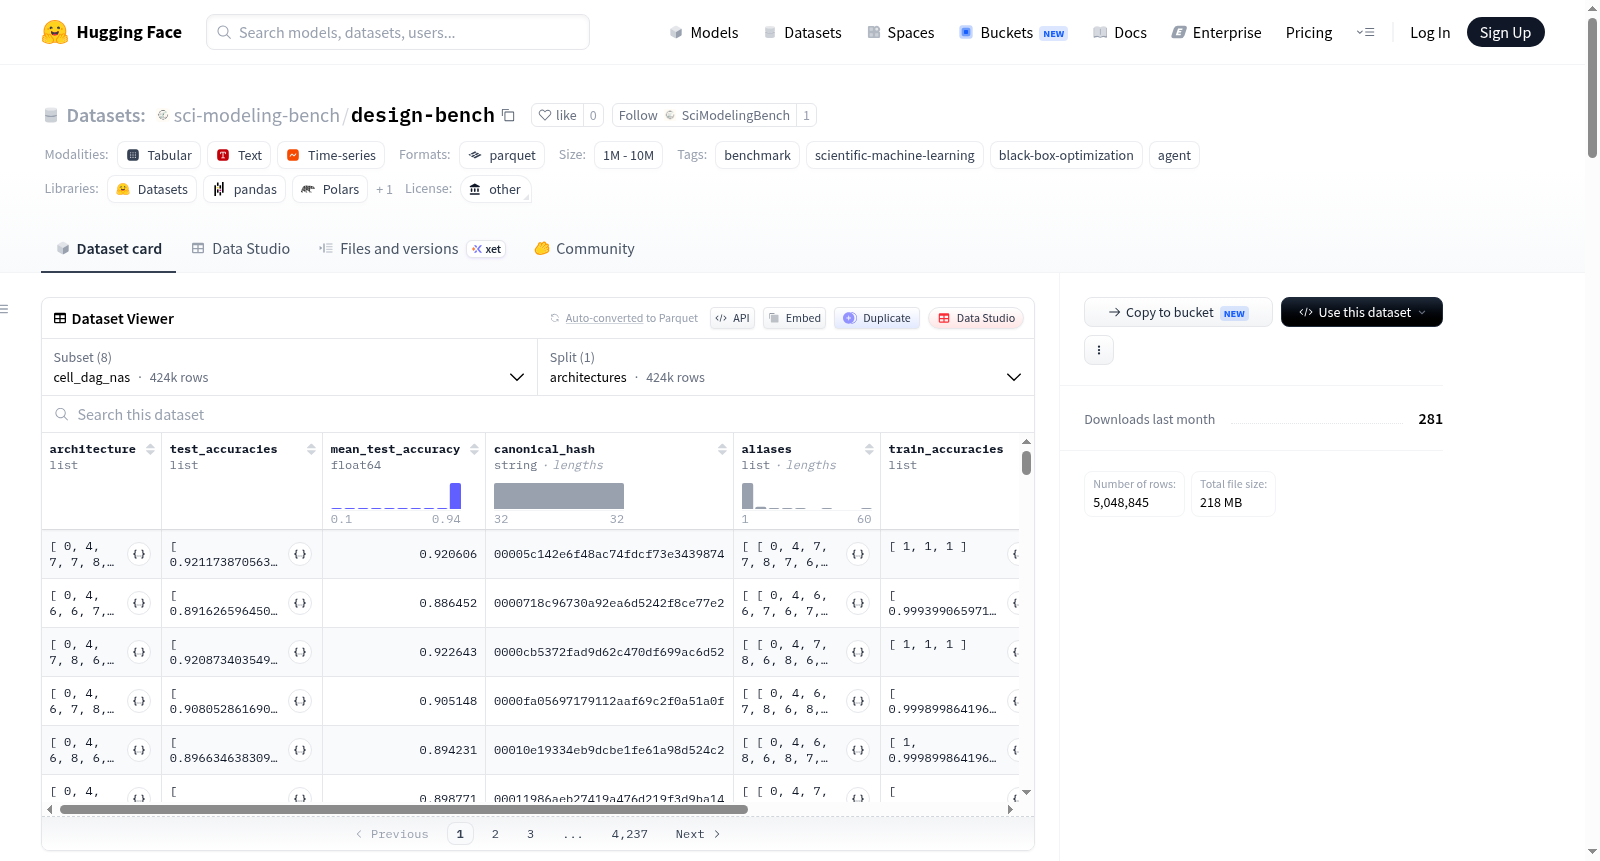This screenshot has width=1600, height=861.
Task: Open the Data Studio tab
Action: 241,249
